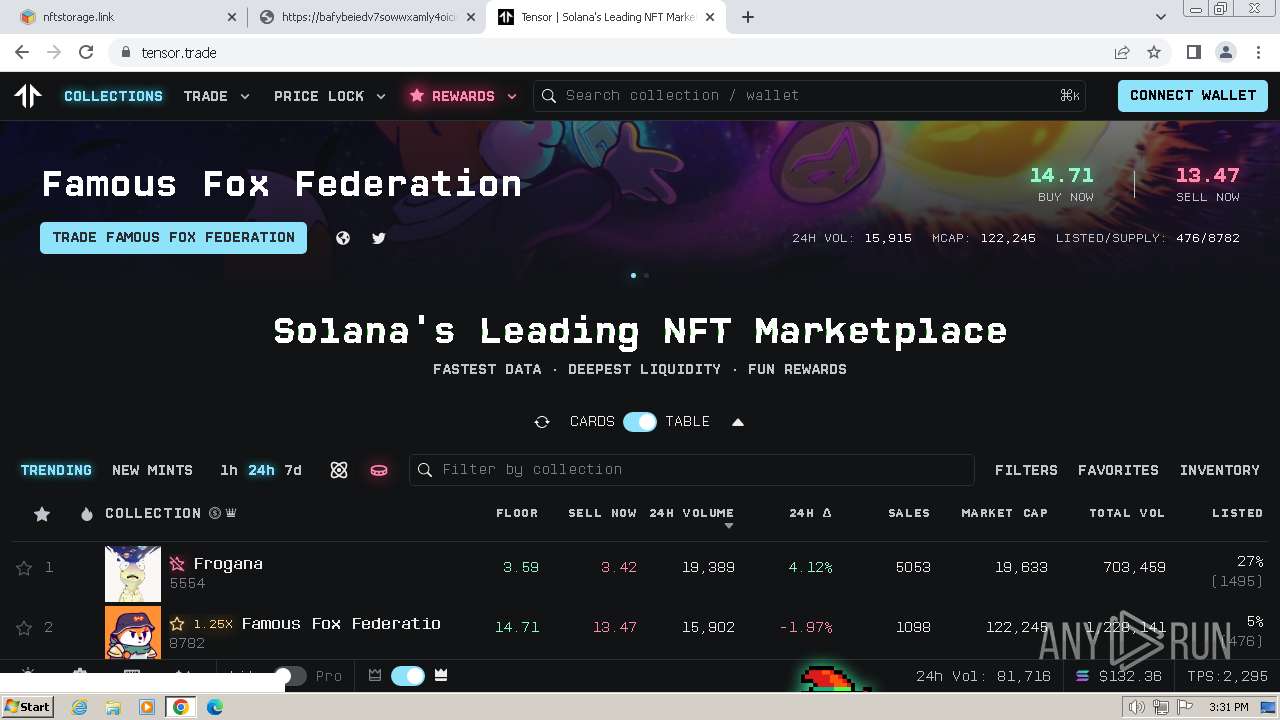Open Microsoft Edge from taskbar

pos(214,707)
